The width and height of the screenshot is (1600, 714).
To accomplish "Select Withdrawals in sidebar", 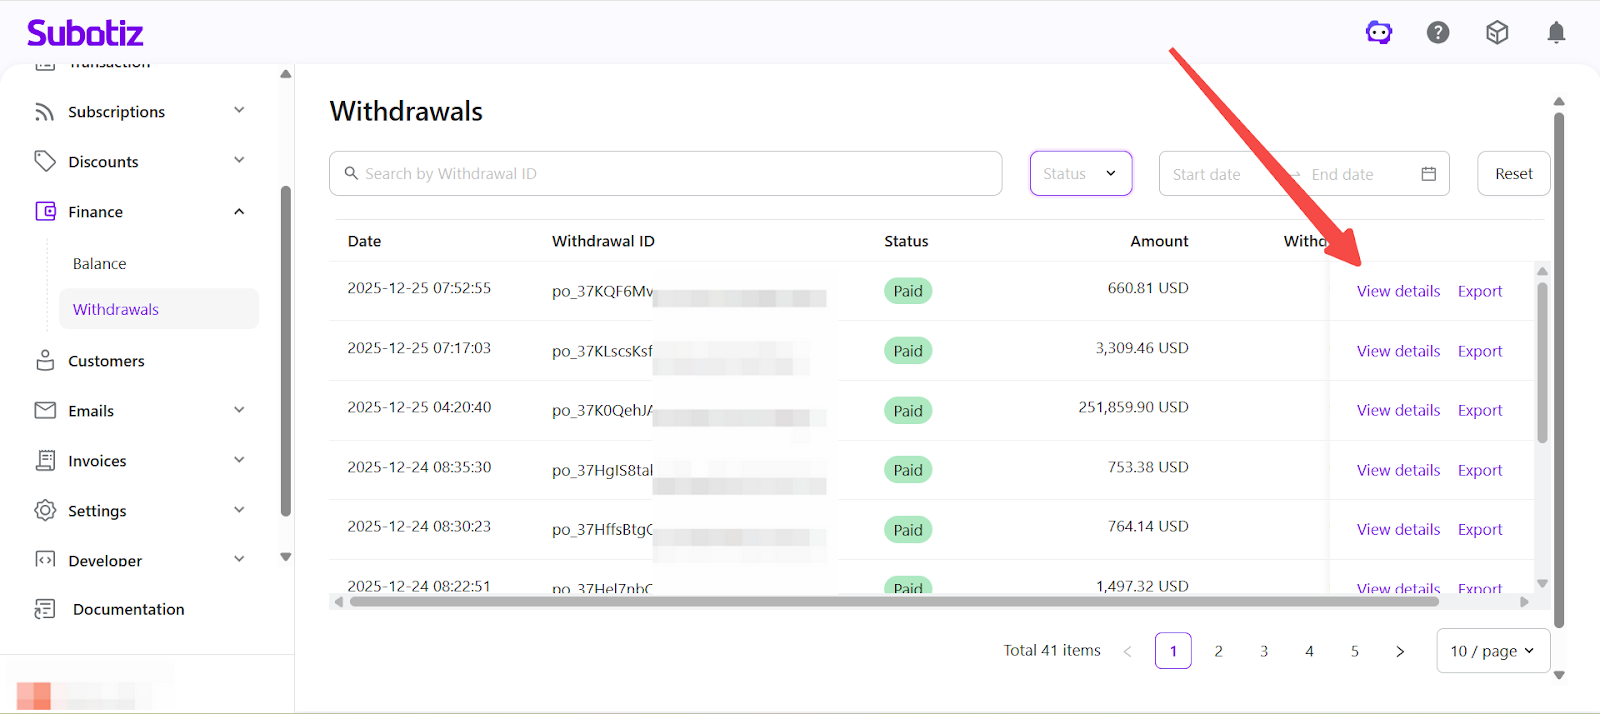I will pyautogui.click(x=116, y=310).
